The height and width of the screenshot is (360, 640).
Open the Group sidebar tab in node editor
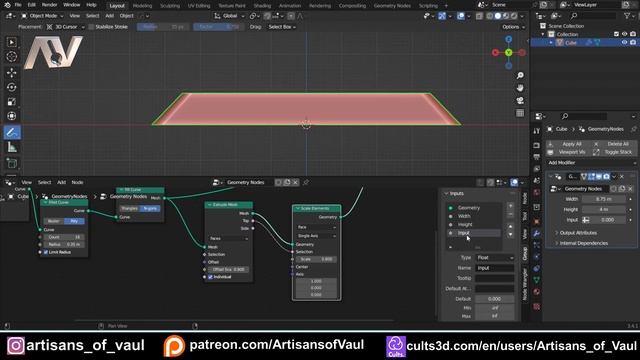coord(525,253)
